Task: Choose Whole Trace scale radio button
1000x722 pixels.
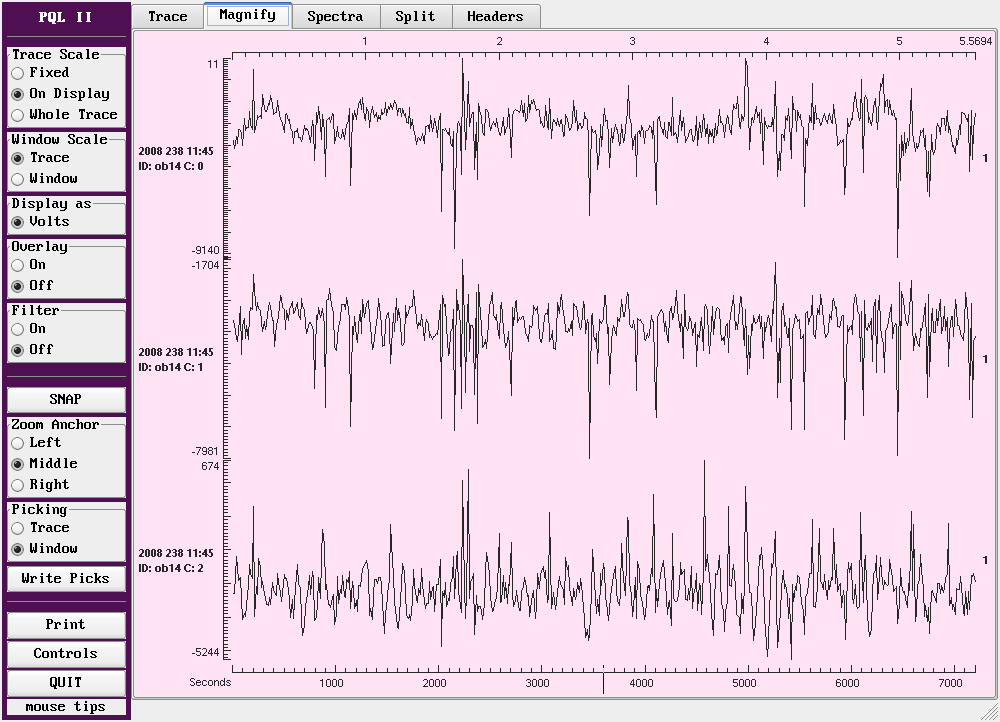Action: 18,115
